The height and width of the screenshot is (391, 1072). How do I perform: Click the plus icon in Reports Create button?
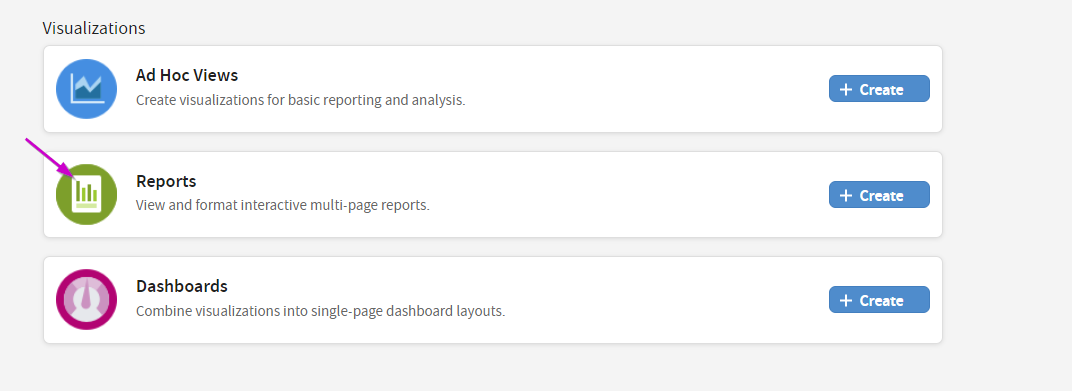click(846, 196)
